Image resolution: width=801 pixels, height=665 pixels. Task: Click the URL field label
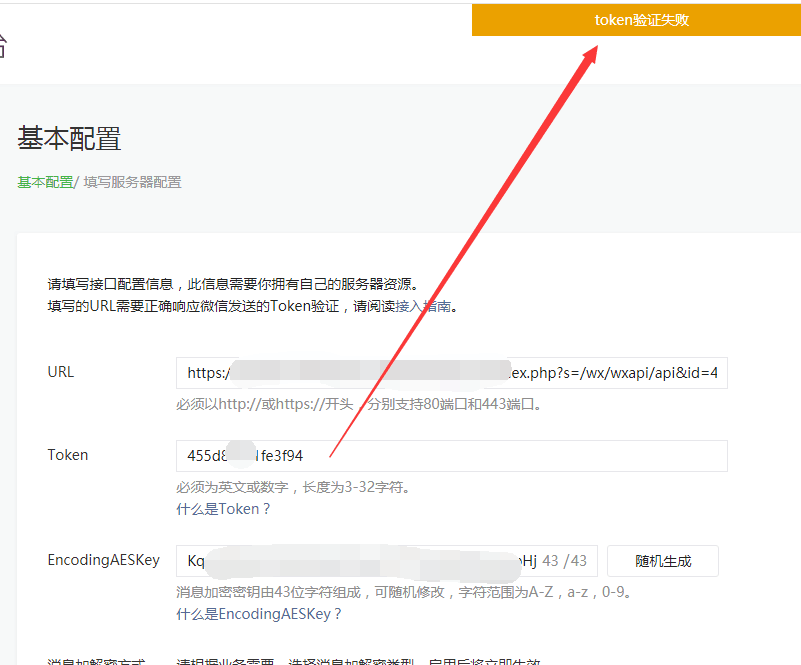click(x=61, y=372)
